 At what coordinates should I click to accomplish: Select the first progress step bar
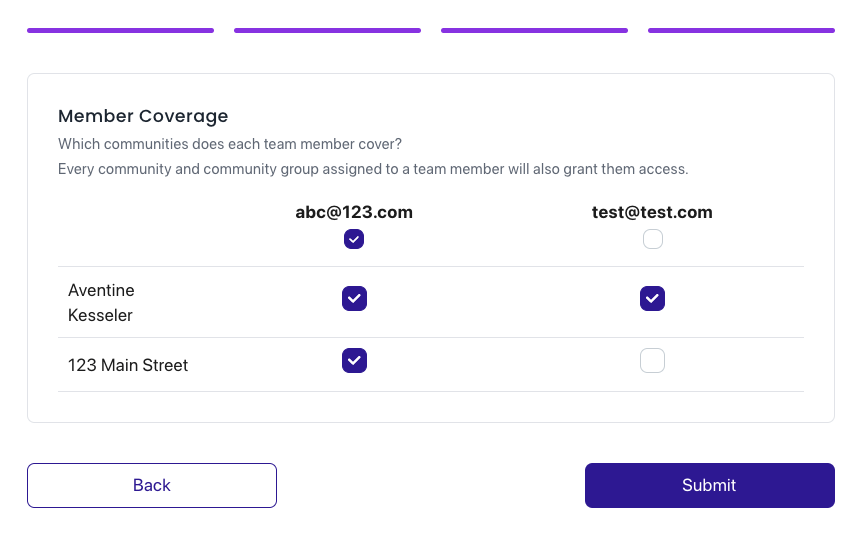coord(120,31)
